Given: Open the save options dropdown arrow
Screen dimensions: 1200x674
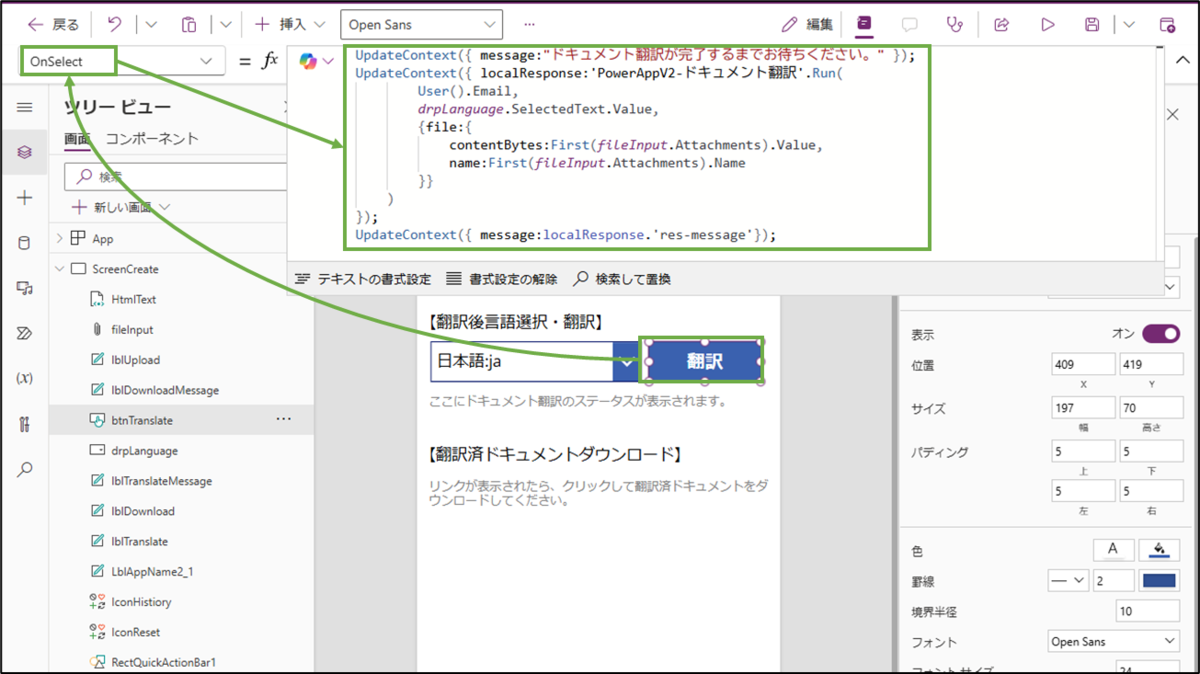Looking at the screenshot, I should tap(1129, 24).
